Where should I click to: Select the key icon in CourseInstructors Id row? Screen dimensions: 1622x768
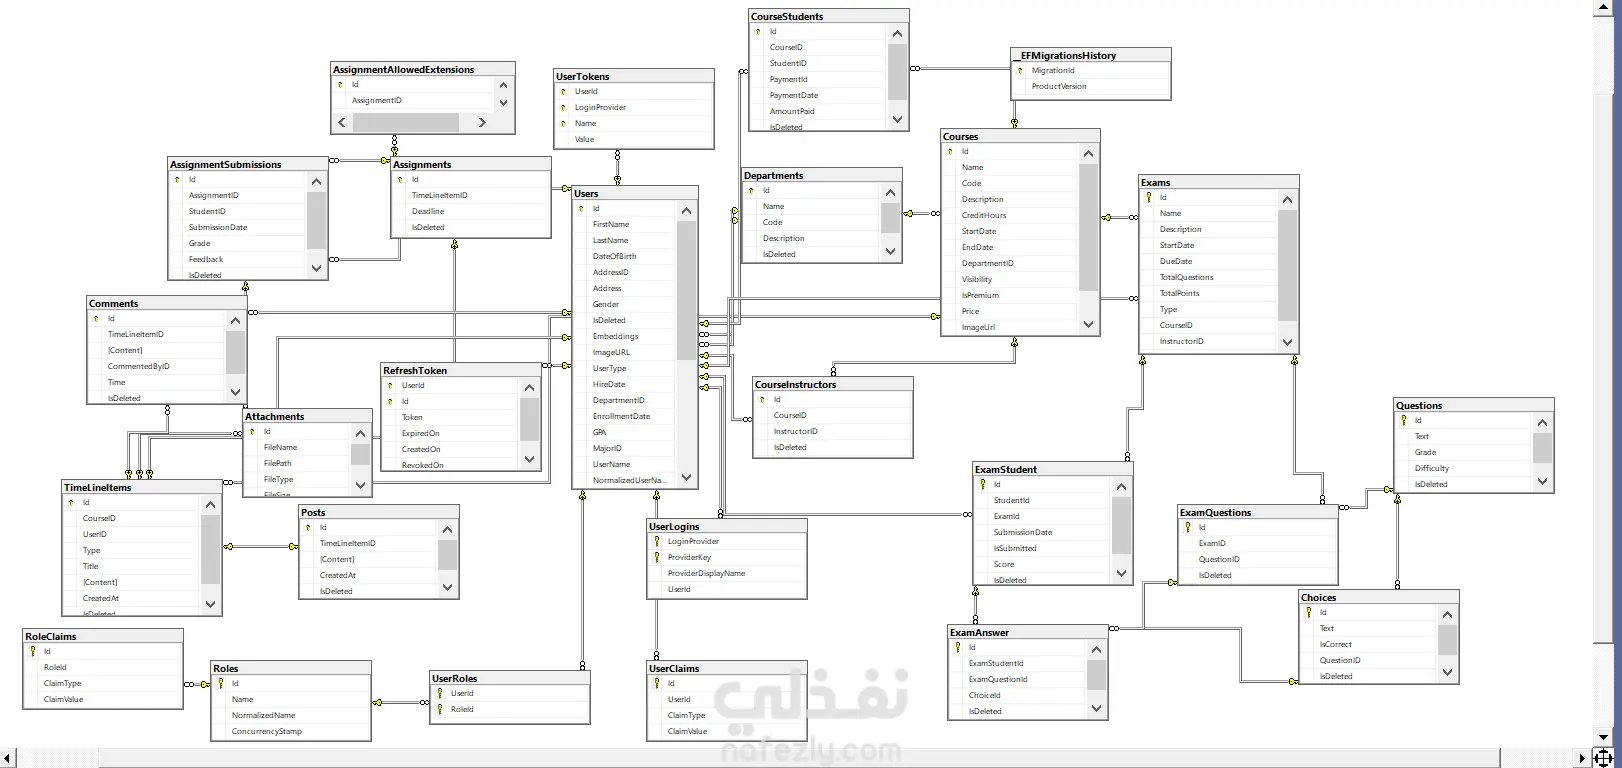click(x=762, y=400)
